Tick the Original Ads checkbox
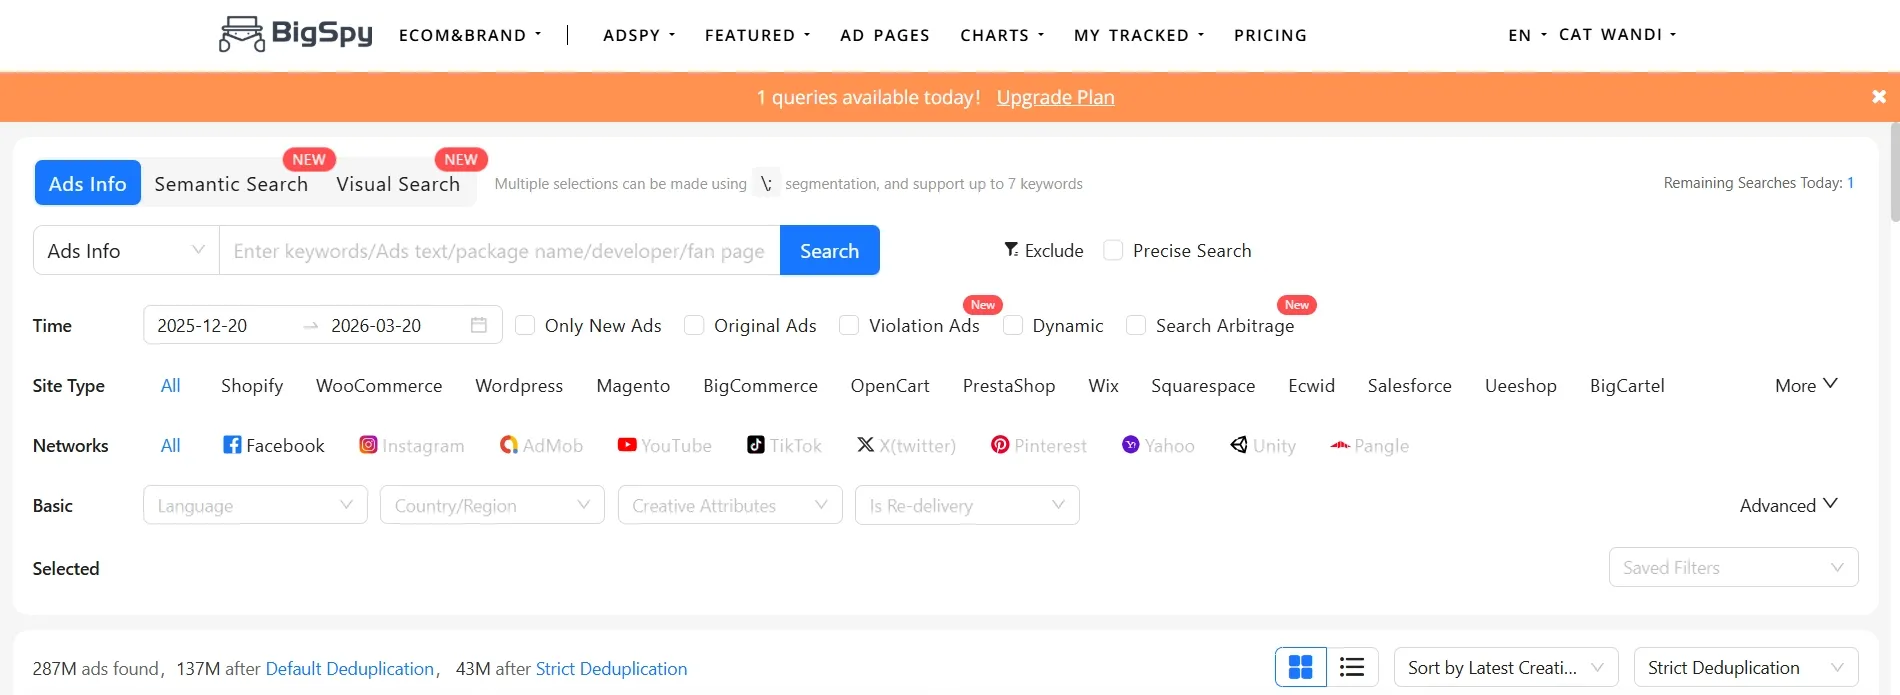The image size is (1900, 695). (x=694, y=325)
